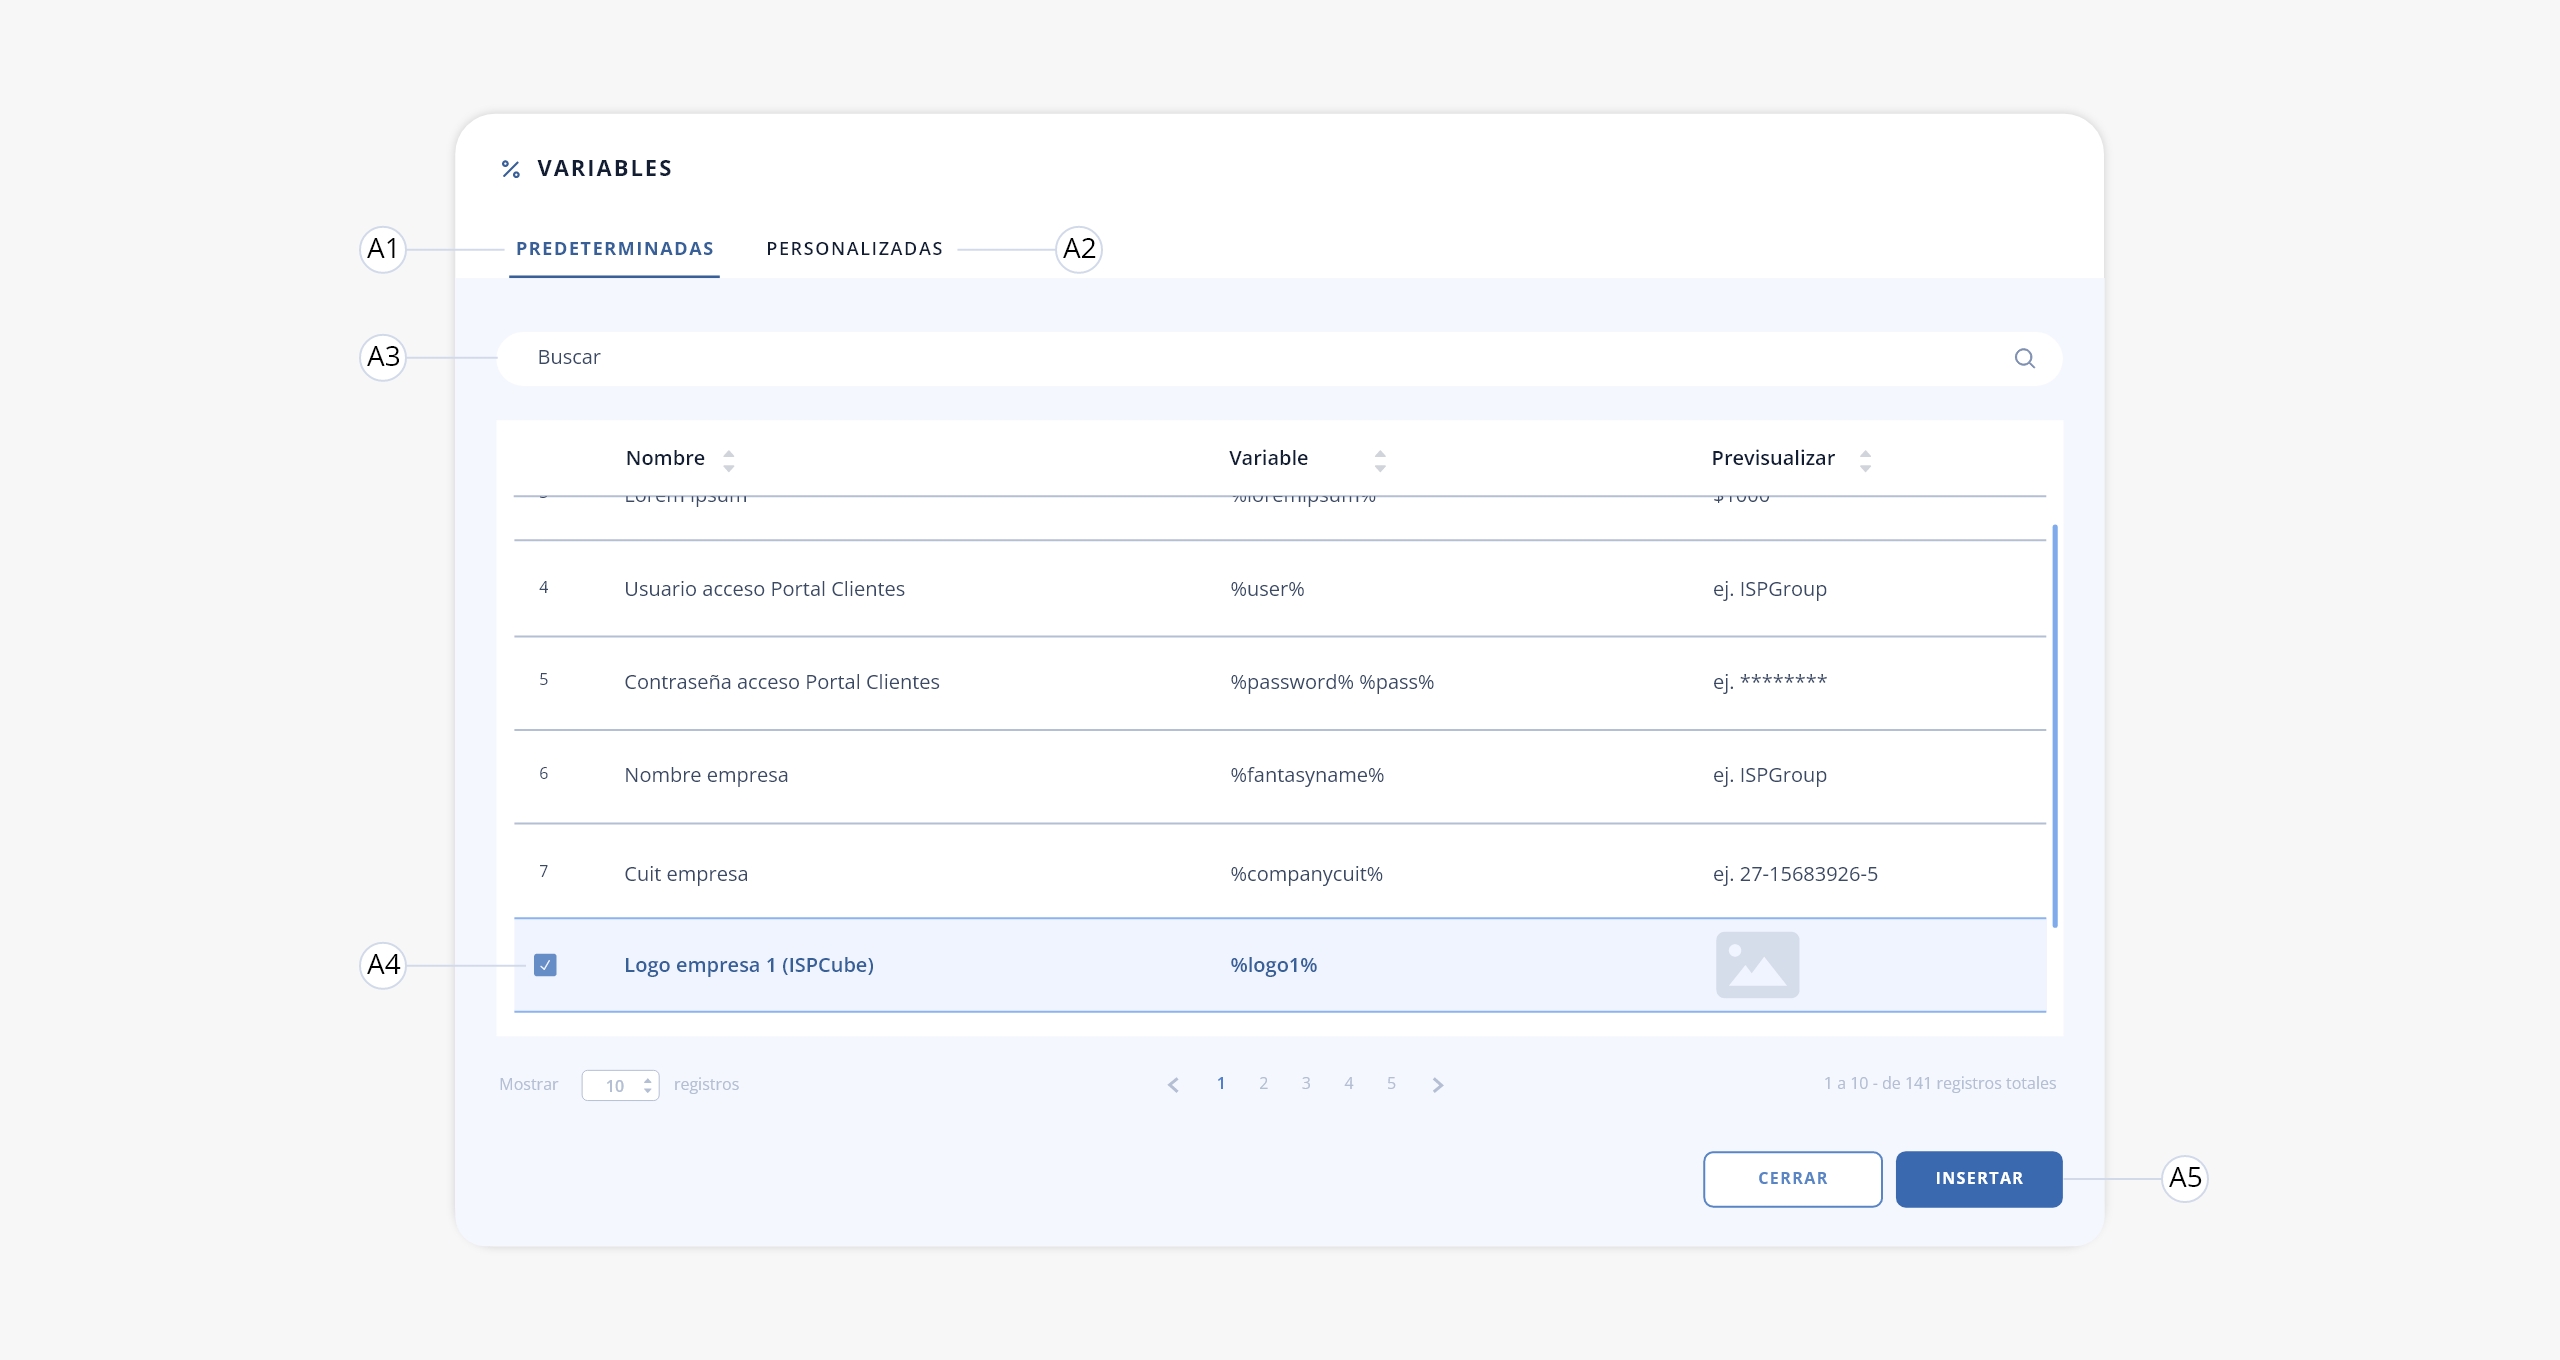Viewport: 2560px width, 1360px height.
Task: Focus the Buscar search field
Action: tap(1279, 358)
